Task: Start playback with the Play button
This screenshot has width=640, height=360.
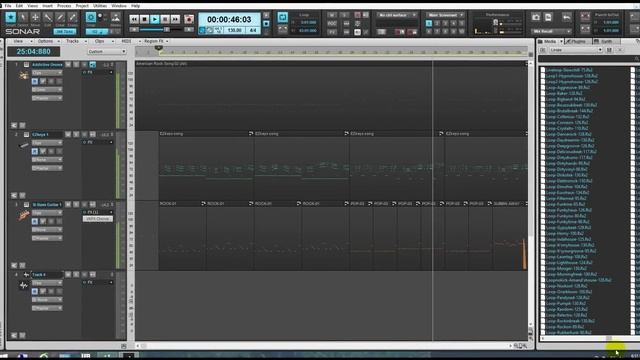Action: coord(155,19)
